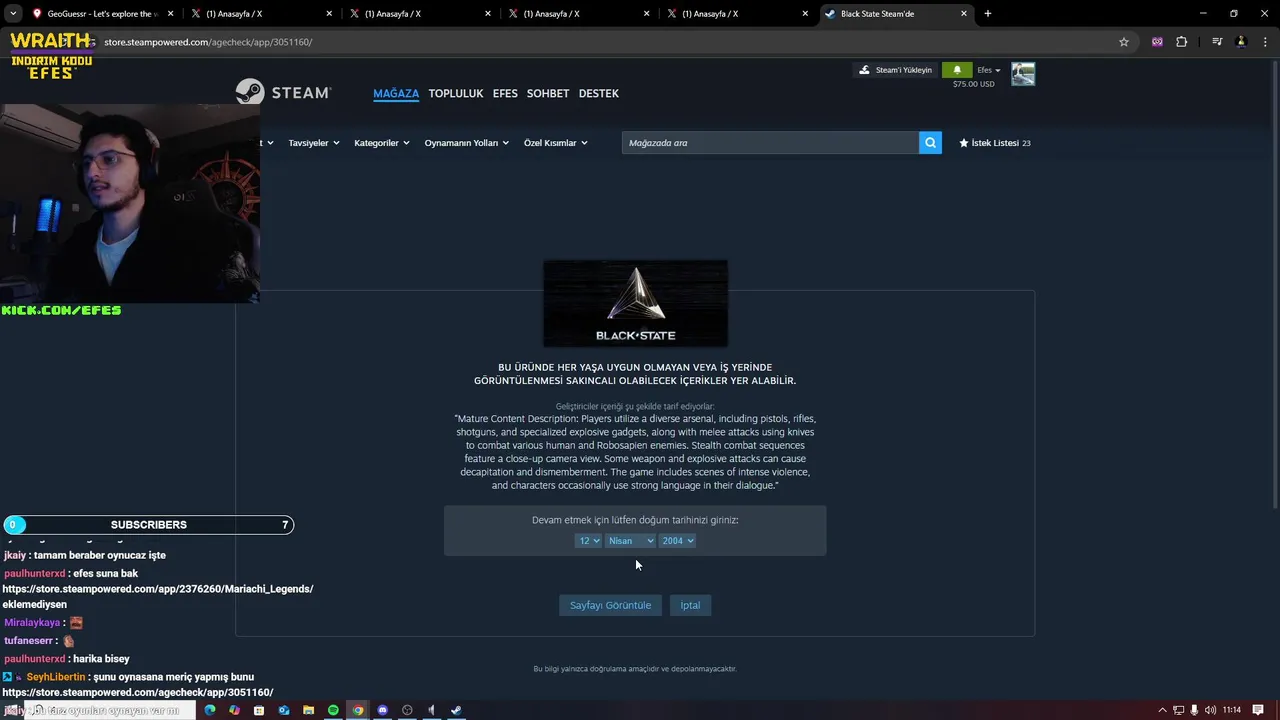Image resolution: width=1280 pixels, height=720 pixels.
Task: Click the Chrome taskbar icon
Action: tap(358, 710)
